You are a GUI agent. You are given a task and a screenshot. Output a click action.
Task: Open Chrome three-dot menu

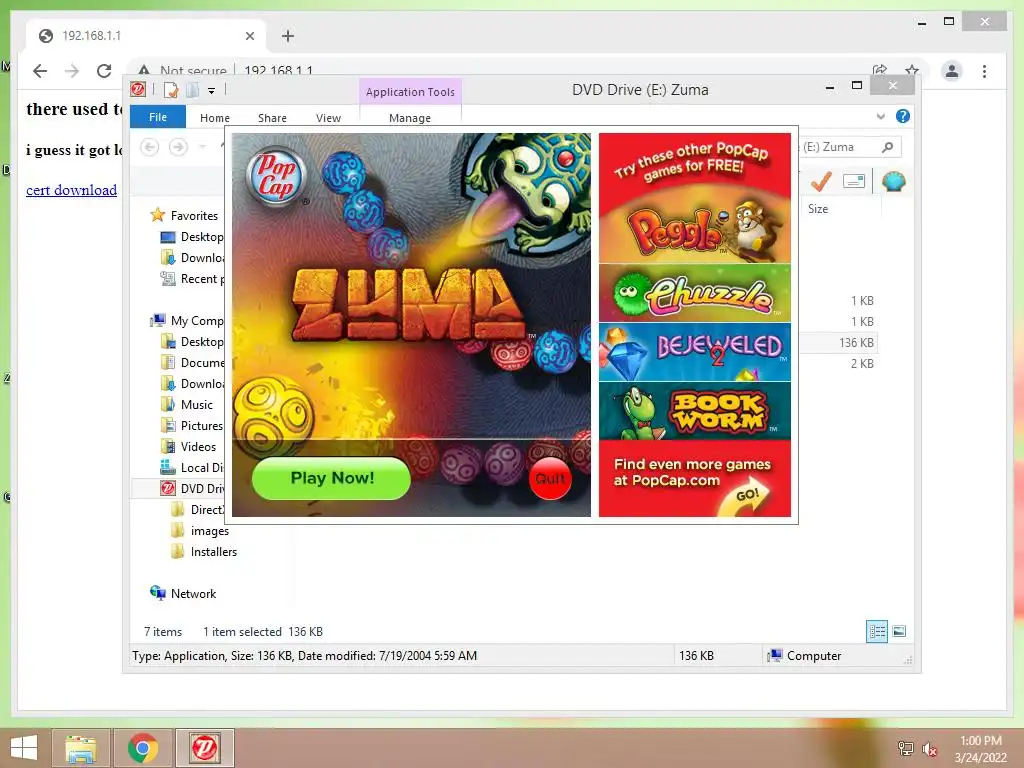pos(984,71)
